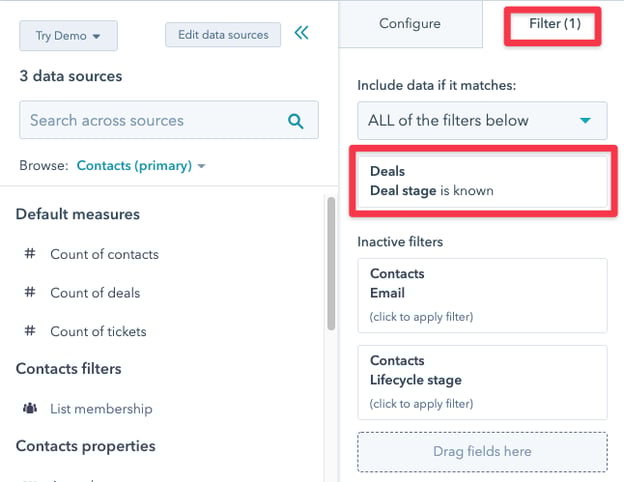Apply the inactive Contacts Lifecycle stage filter

coord(482,382)
